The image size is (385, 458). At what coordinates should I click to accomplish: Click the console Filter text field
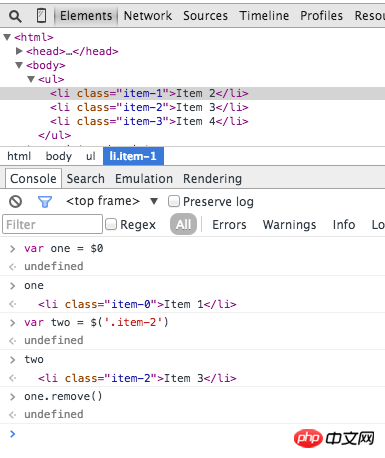click(x=52, y=224)
